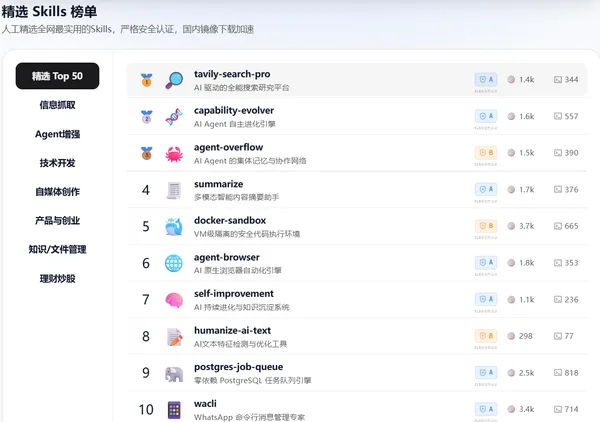600x422 pixels.
Task: Open the agent-browser skill title
Action: click(x=227, y=257)
